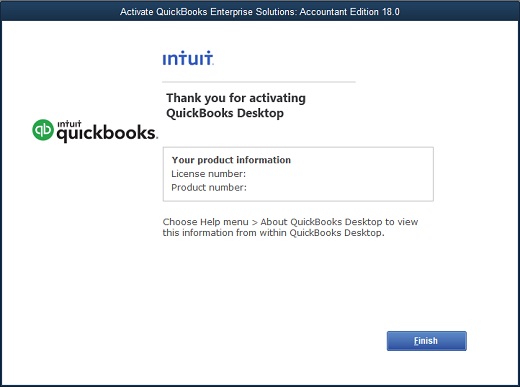Click the 'Your product information' title
The height and width of the screenshot is (387, 520).
tap(231, 160)
